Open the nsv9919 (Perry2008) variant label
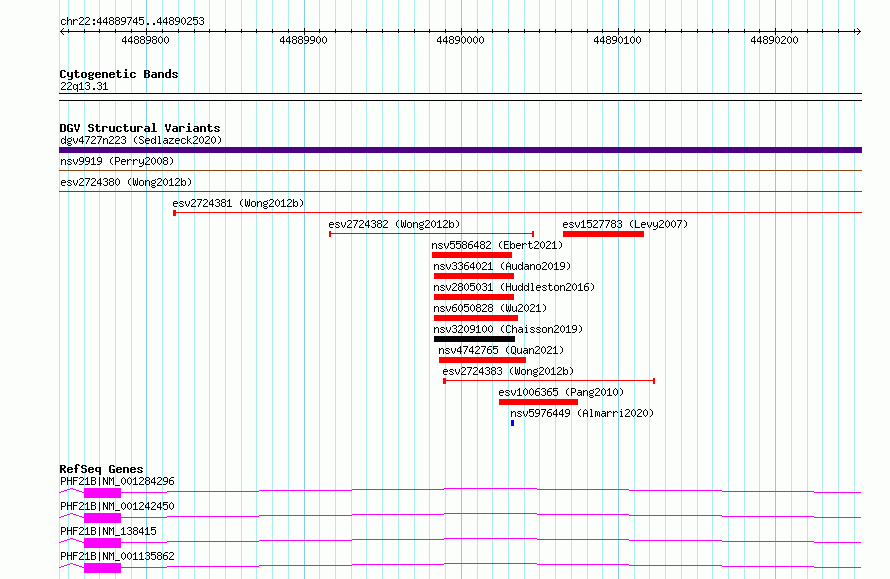 click(x=117, y=161)
